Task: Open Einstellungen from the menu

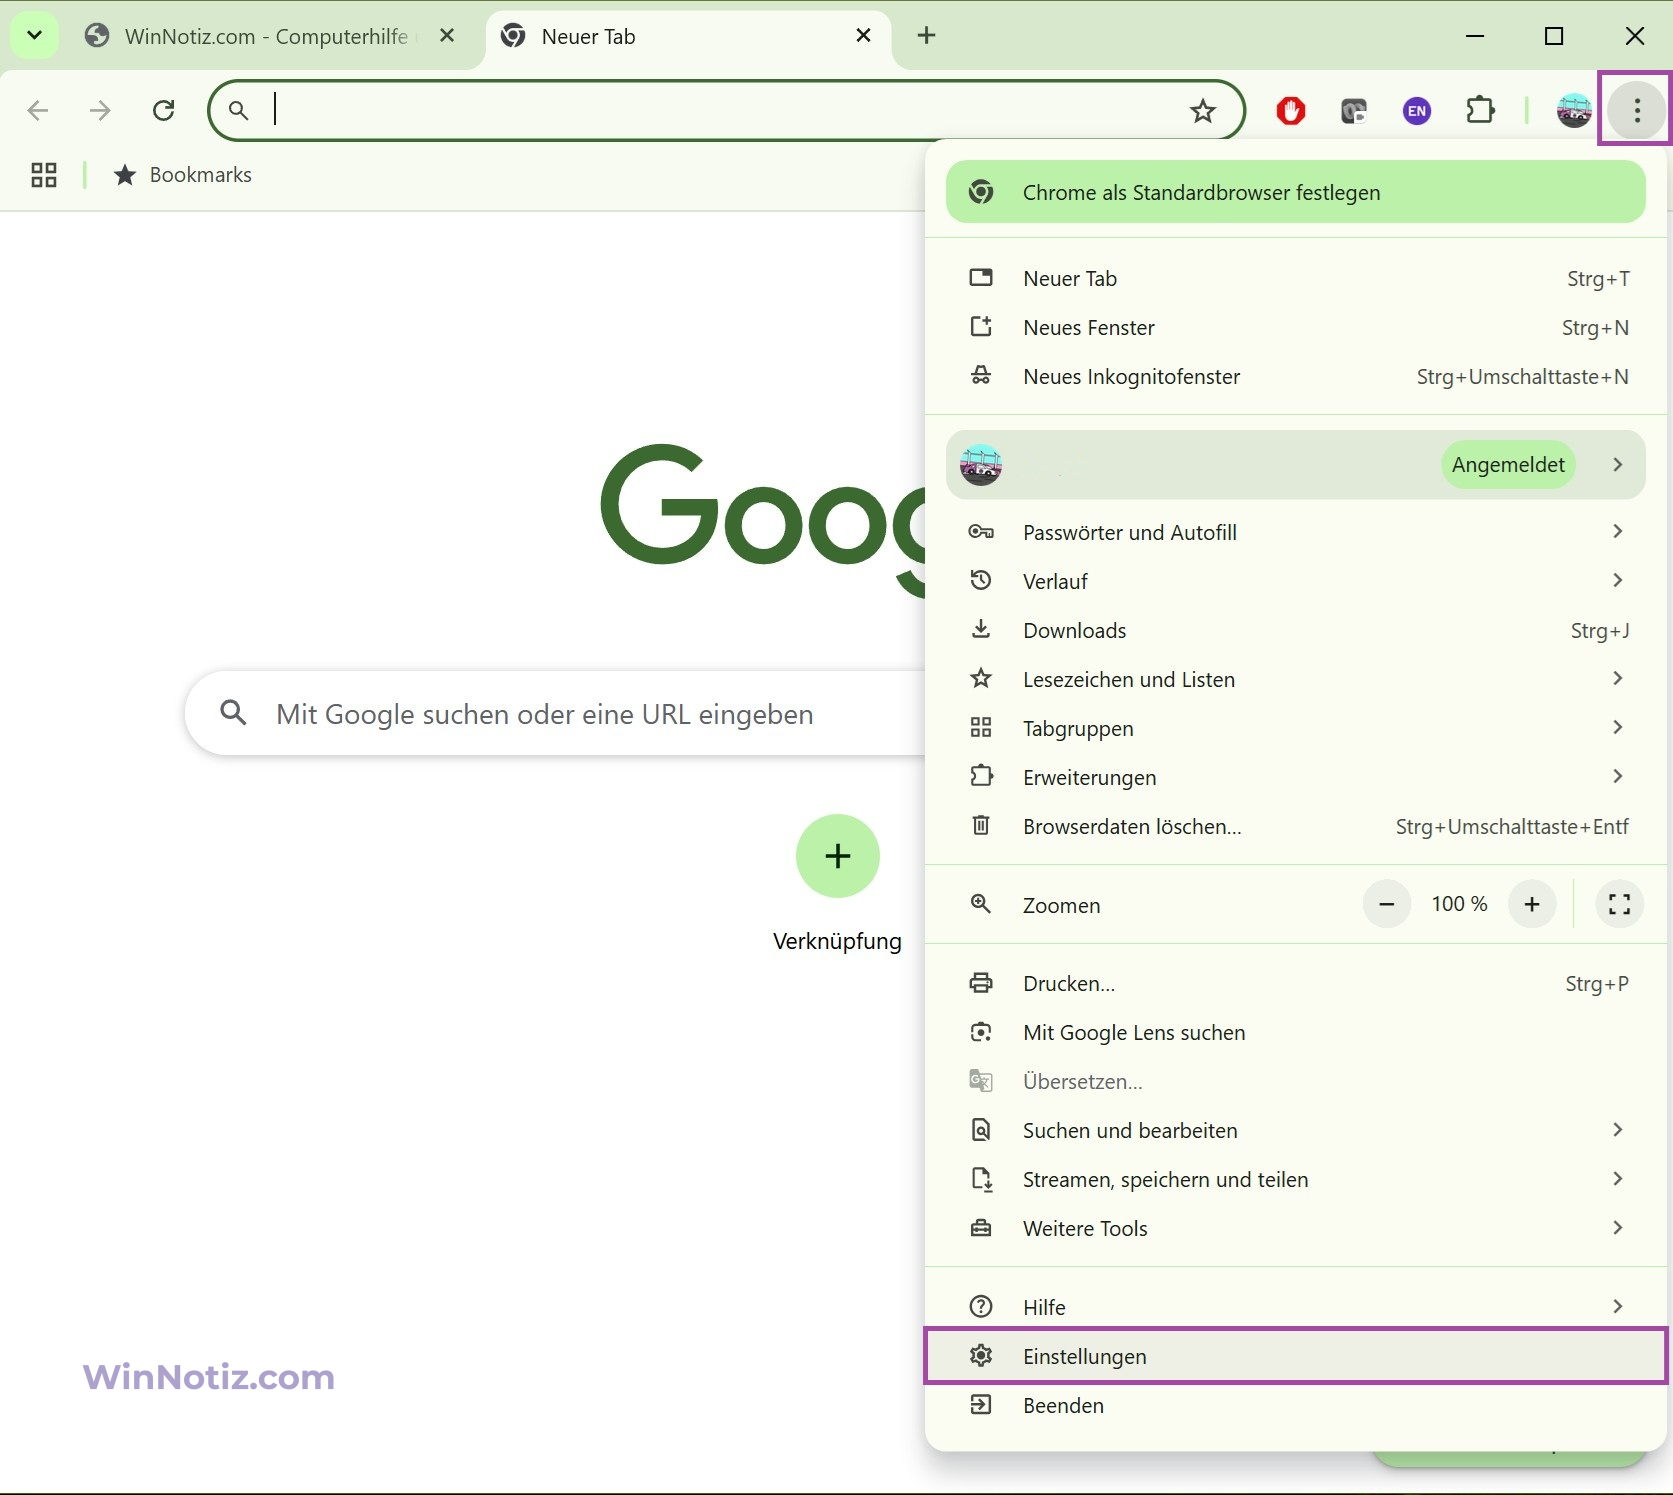Action: tap(1295, 1357)
